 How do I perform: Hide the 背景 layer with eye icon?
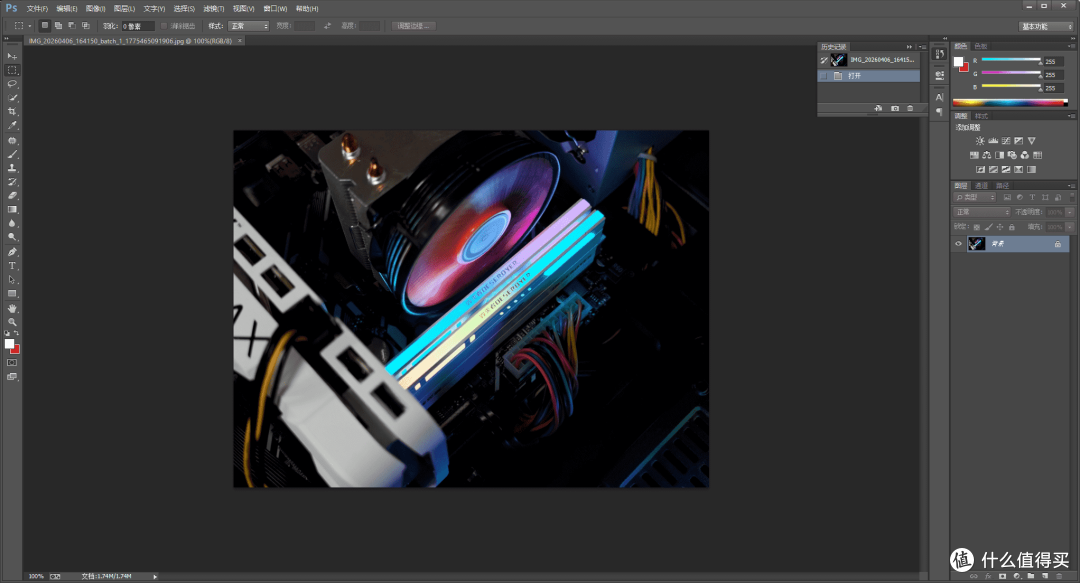pos(958,244)
